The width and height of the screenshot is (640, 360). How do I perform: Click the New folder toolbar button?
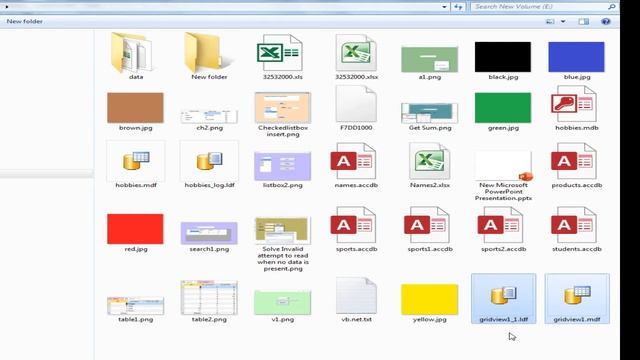24,21
